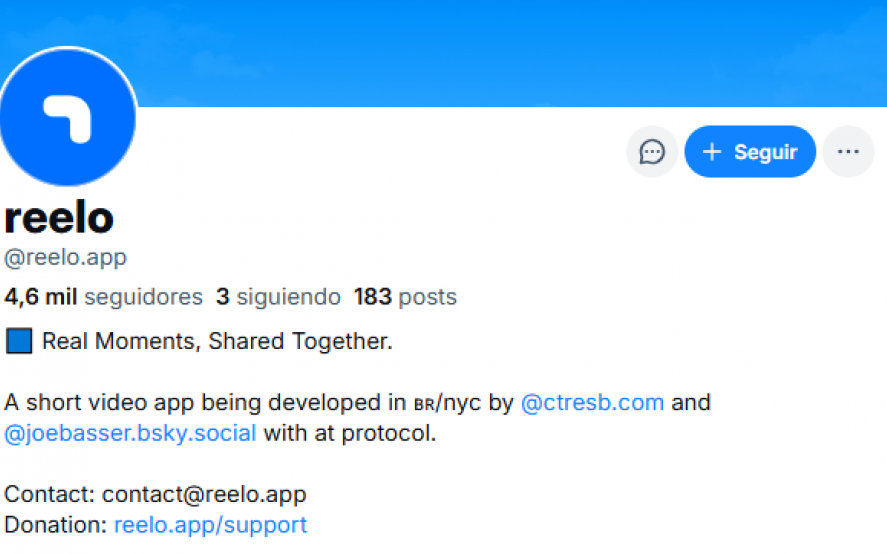Click the "Donation:" label text
This screenshot has width=887, height=554.
pyautogui.click(x=55, y=525)
